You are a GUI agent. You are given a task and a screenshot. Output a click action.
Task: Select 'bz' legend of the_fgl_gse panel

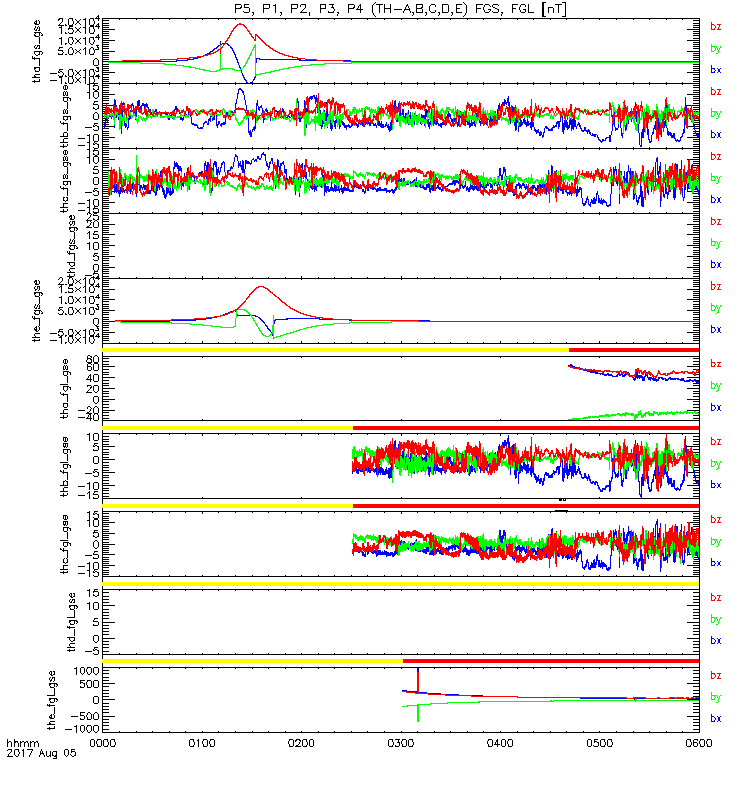tap(716, 676)
